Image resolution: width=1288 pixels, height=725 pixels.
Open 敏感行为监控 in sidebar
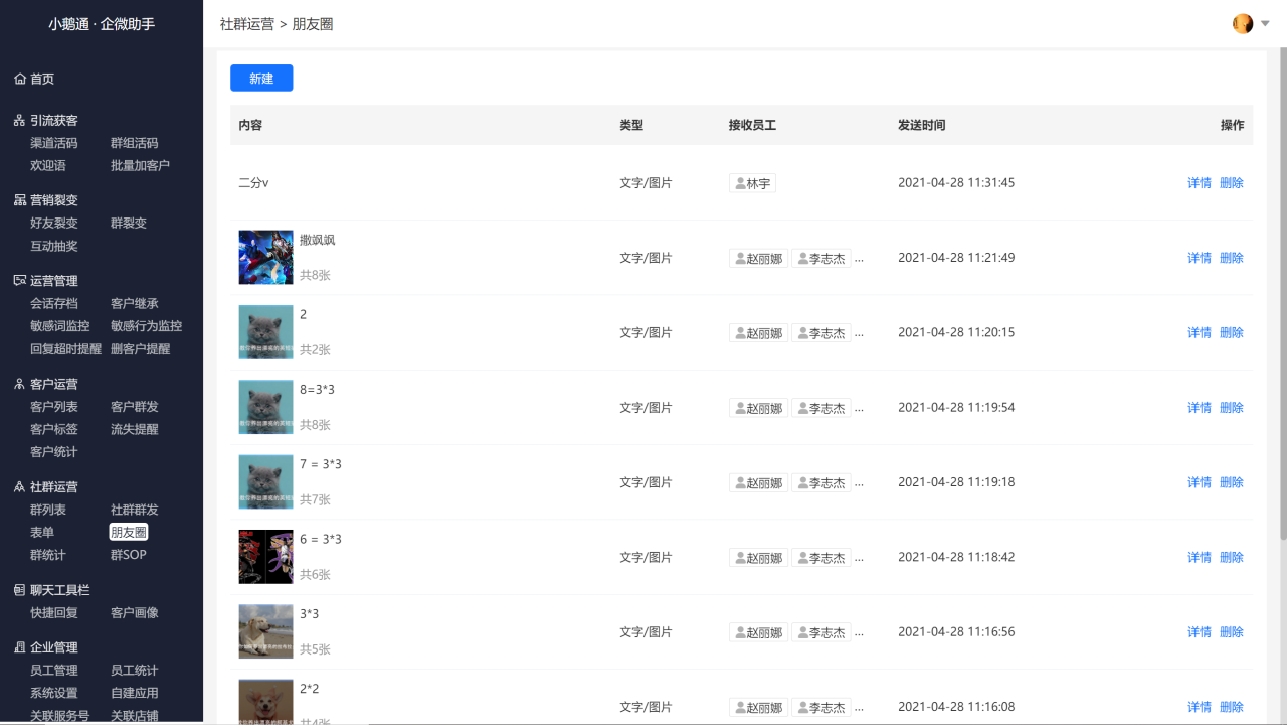147,326
